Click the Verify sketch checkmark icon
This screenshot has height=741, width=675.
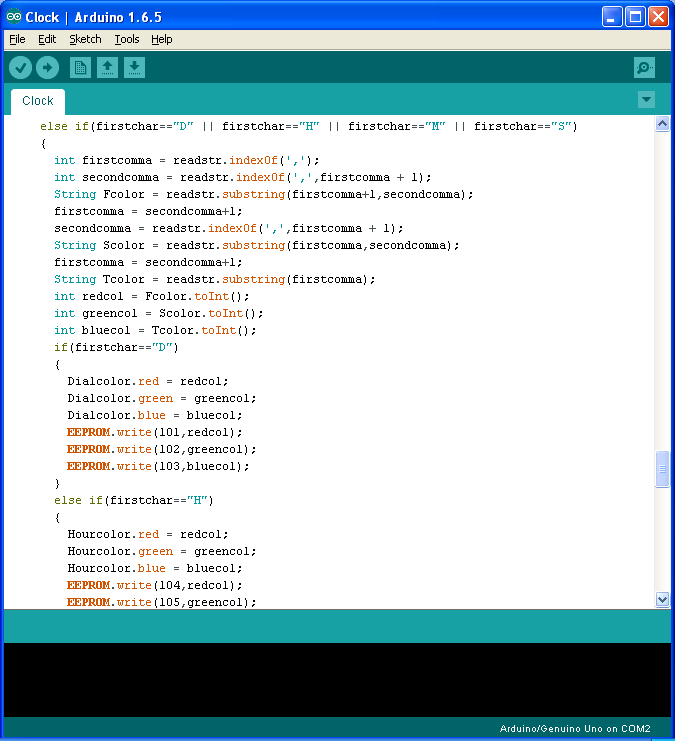coord(21,67)
